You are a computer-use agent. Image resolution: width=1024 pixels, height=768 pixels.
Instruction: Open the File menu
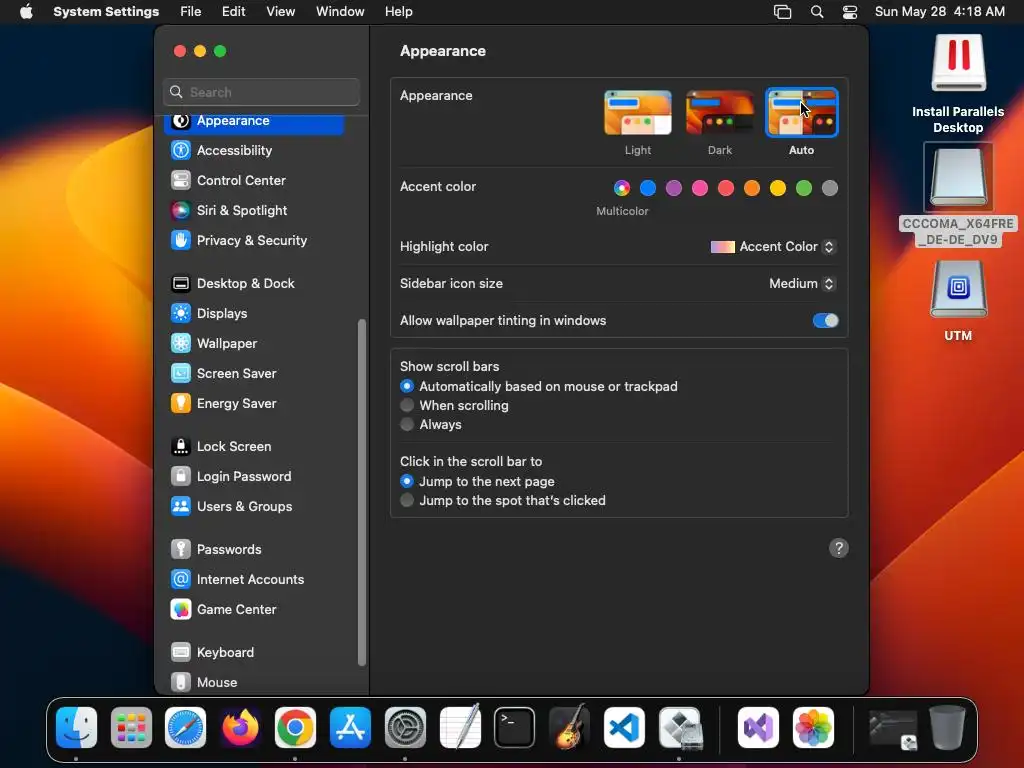pos(191,12)
